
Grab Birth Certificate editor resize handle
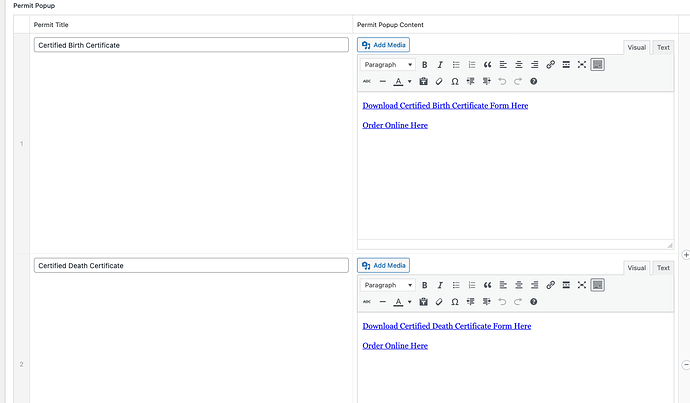pyautogui.click(x=670, y=245)
